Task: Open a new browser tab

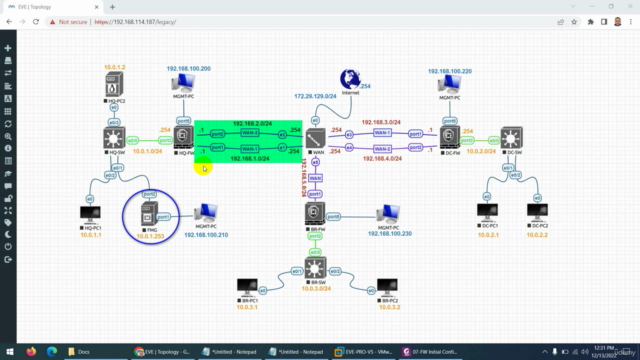Action: (112, 7)
